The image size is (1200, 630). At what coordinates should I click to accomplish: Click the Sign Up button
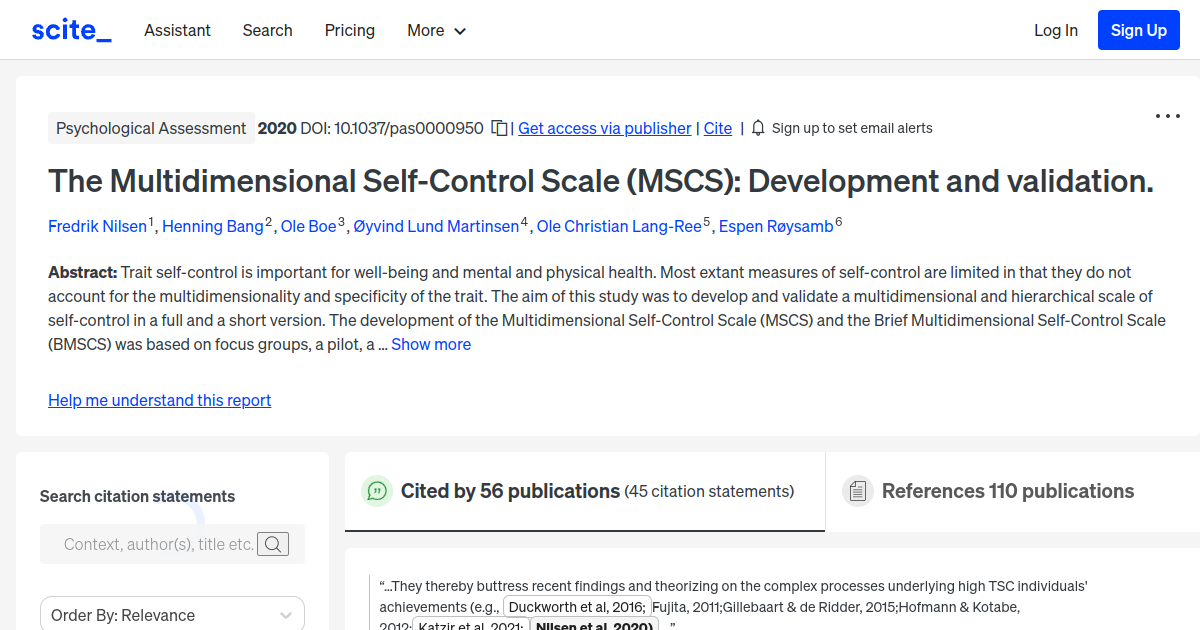pos(1138,29)
